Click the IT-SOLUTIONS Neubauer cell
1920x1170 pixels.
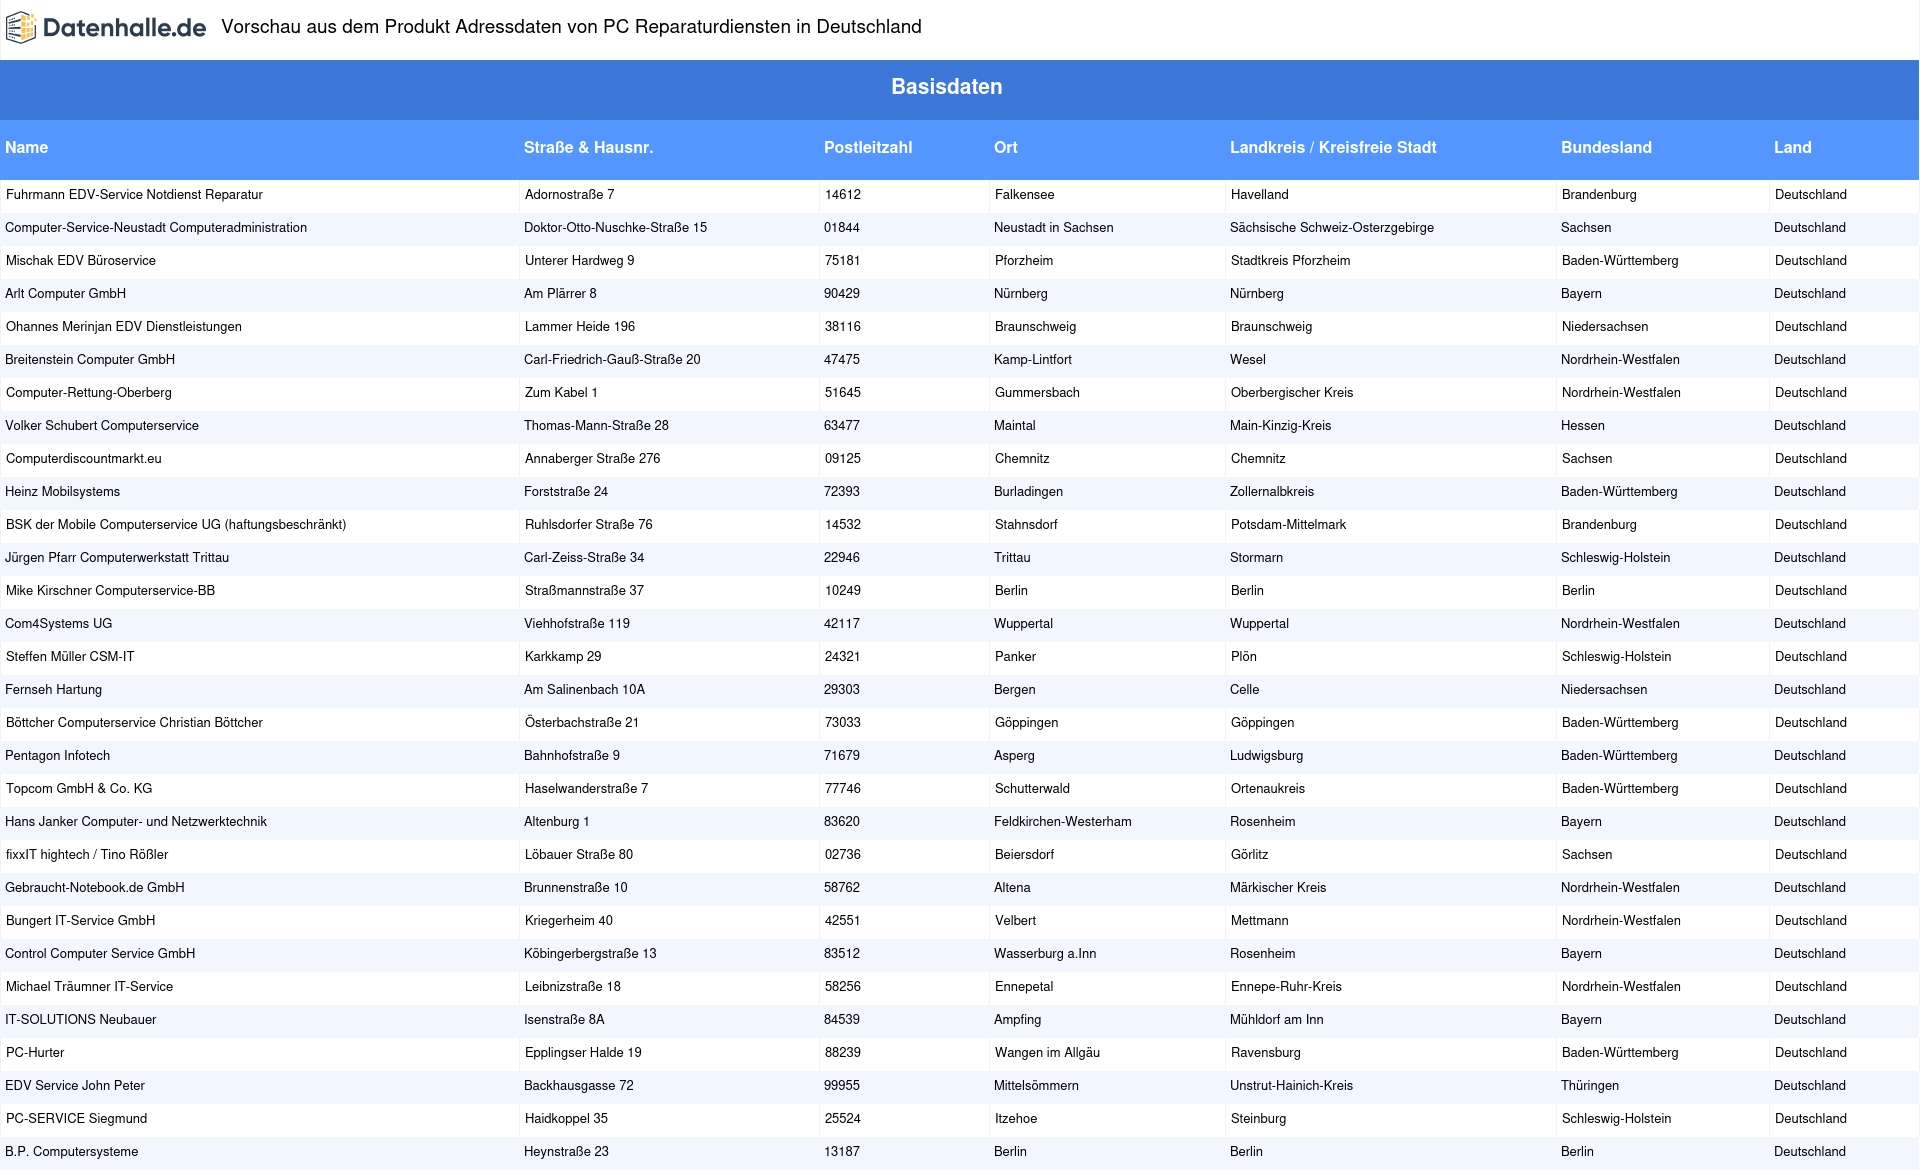coord(81,1020)
